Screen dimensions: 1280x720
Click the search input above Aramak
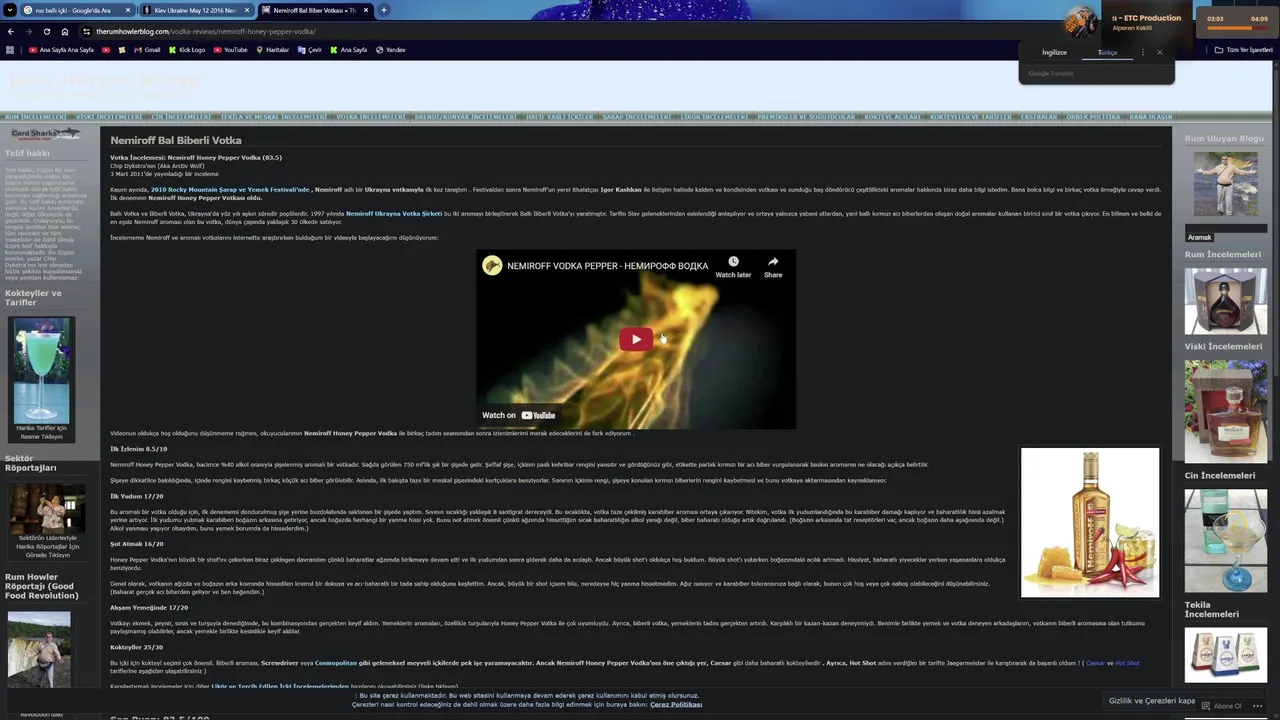tap(1226, 227)
